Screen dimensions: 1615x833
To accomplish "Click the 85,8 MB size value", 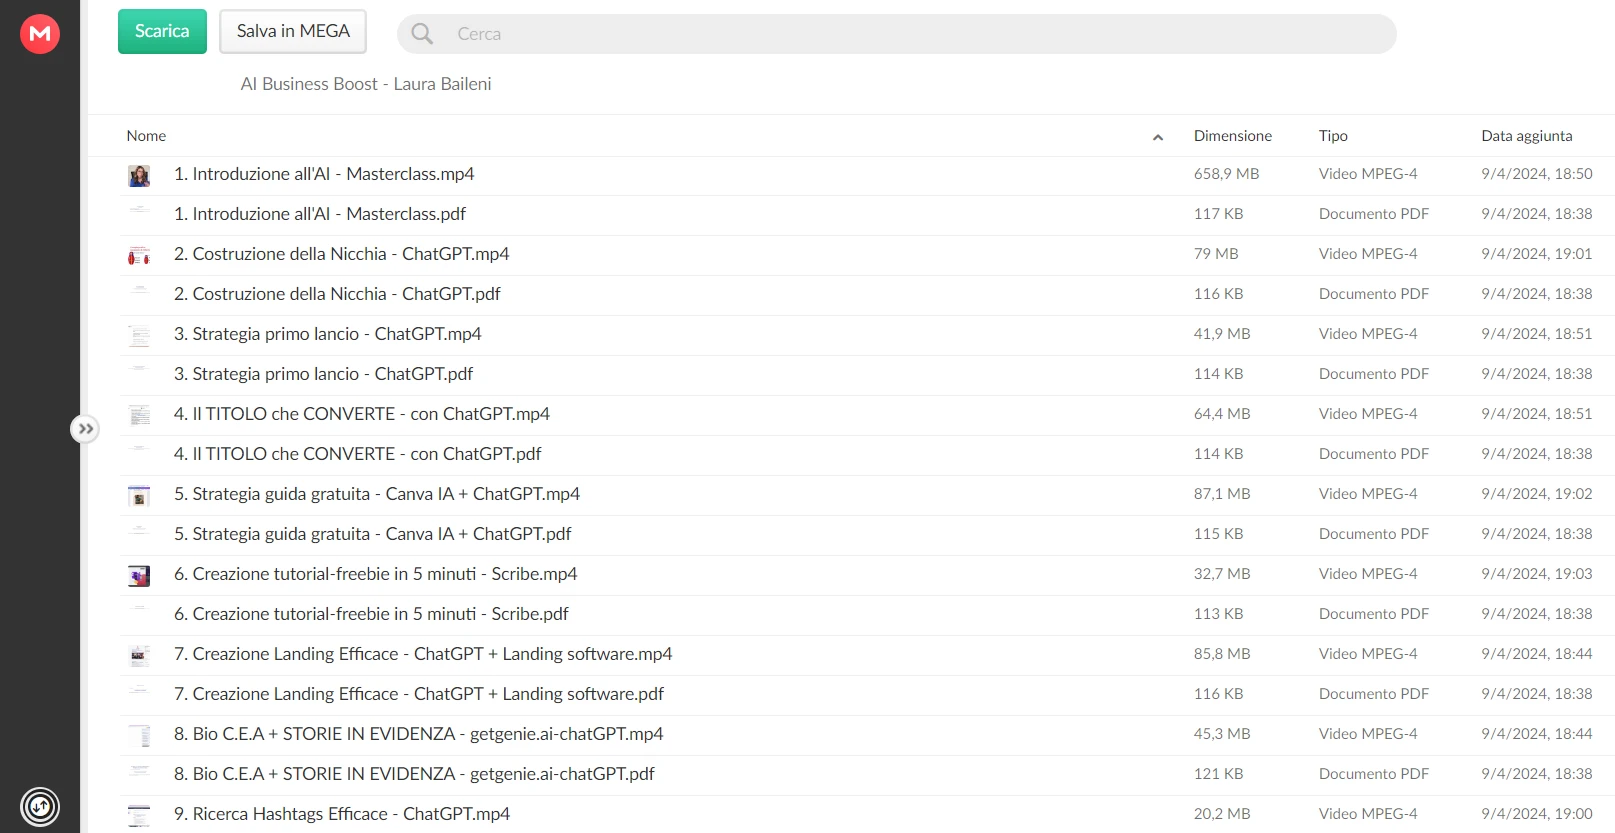I will [1222, 654].
